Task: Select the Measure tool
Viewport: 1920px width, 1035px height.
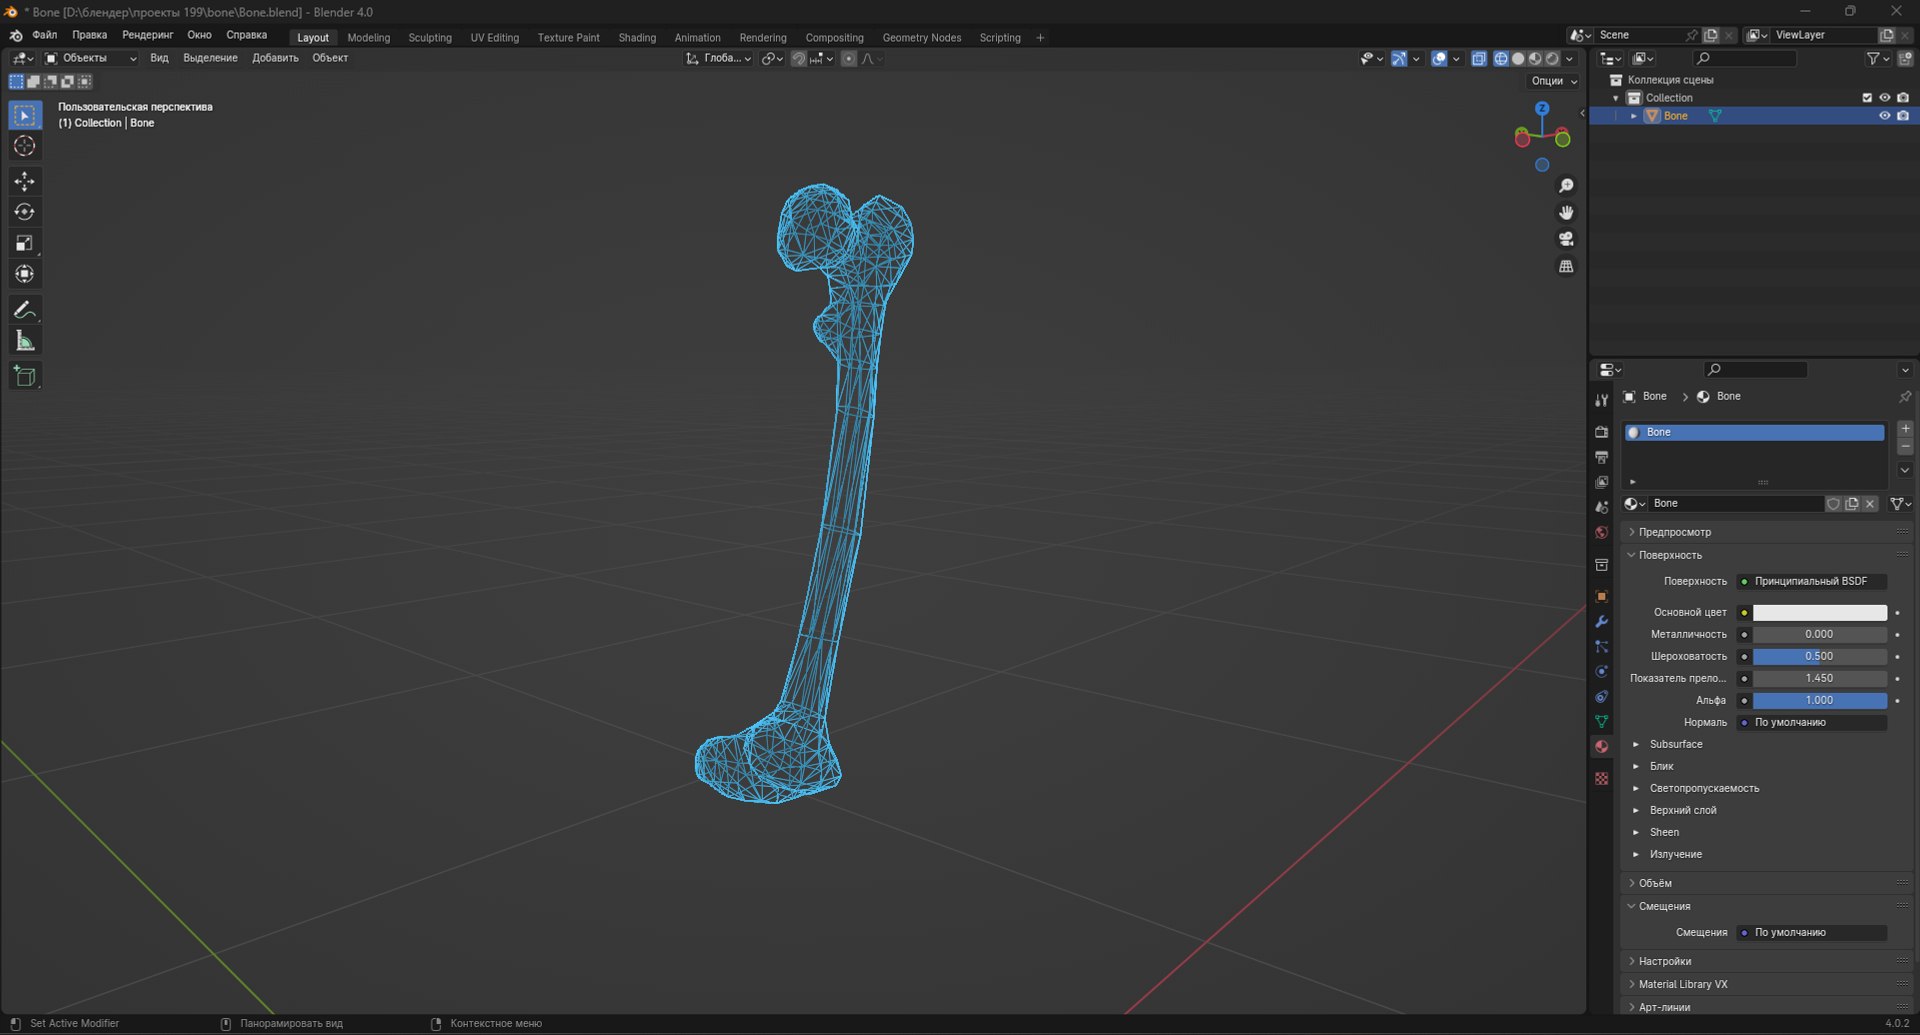Action: pos(25,341)
